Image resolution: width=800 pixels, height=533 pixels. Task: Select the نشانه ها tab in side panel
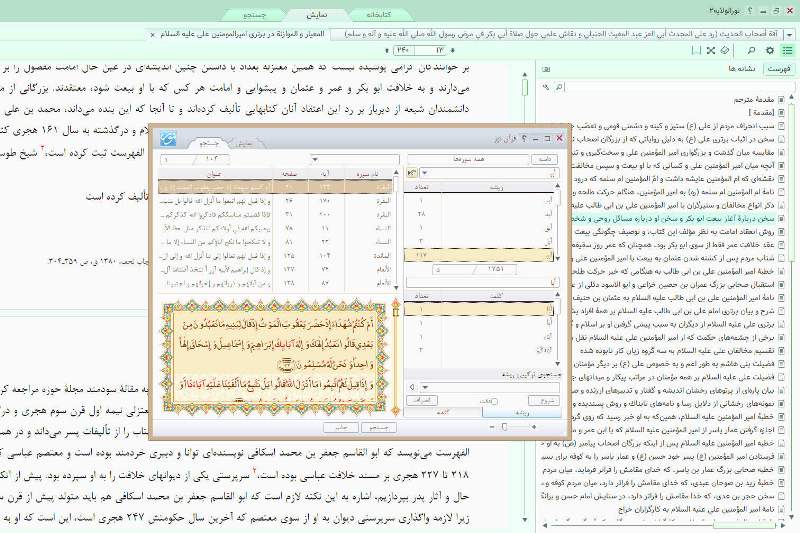(742, 69)
